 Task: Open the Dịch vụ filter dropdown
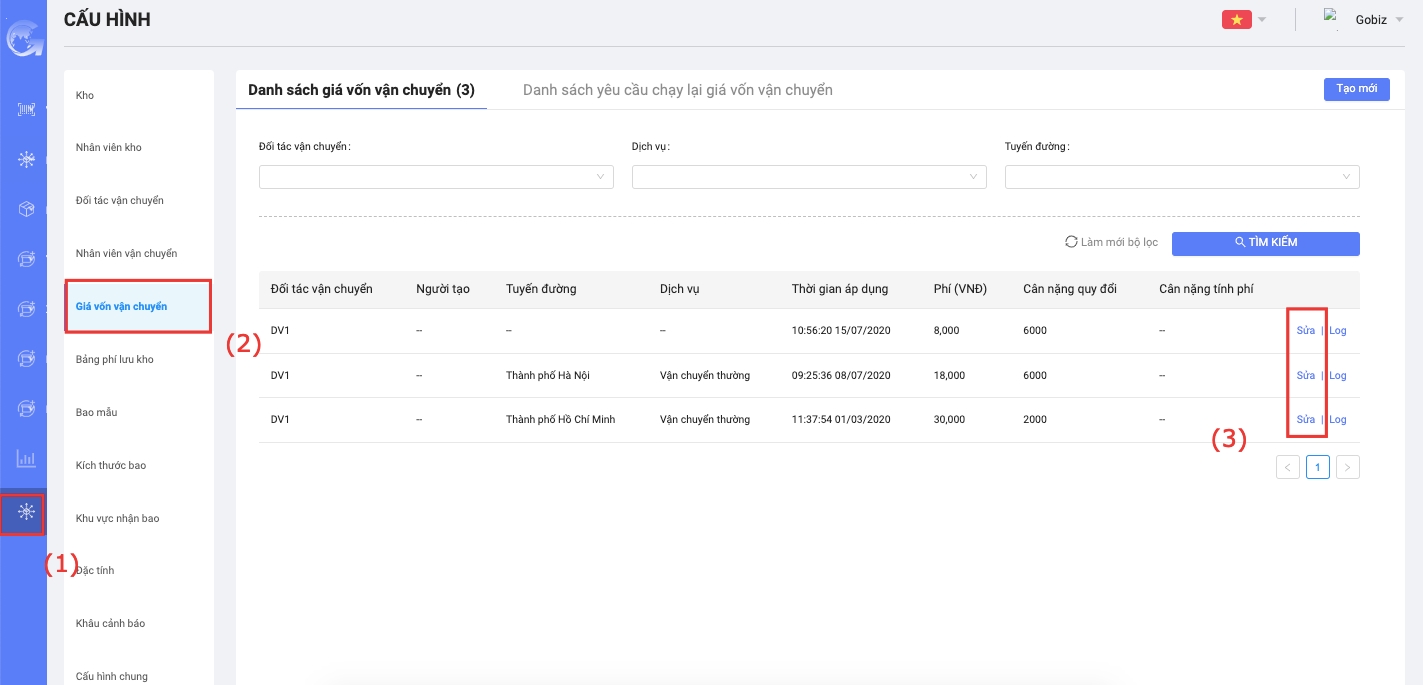(x=808, y=177)
